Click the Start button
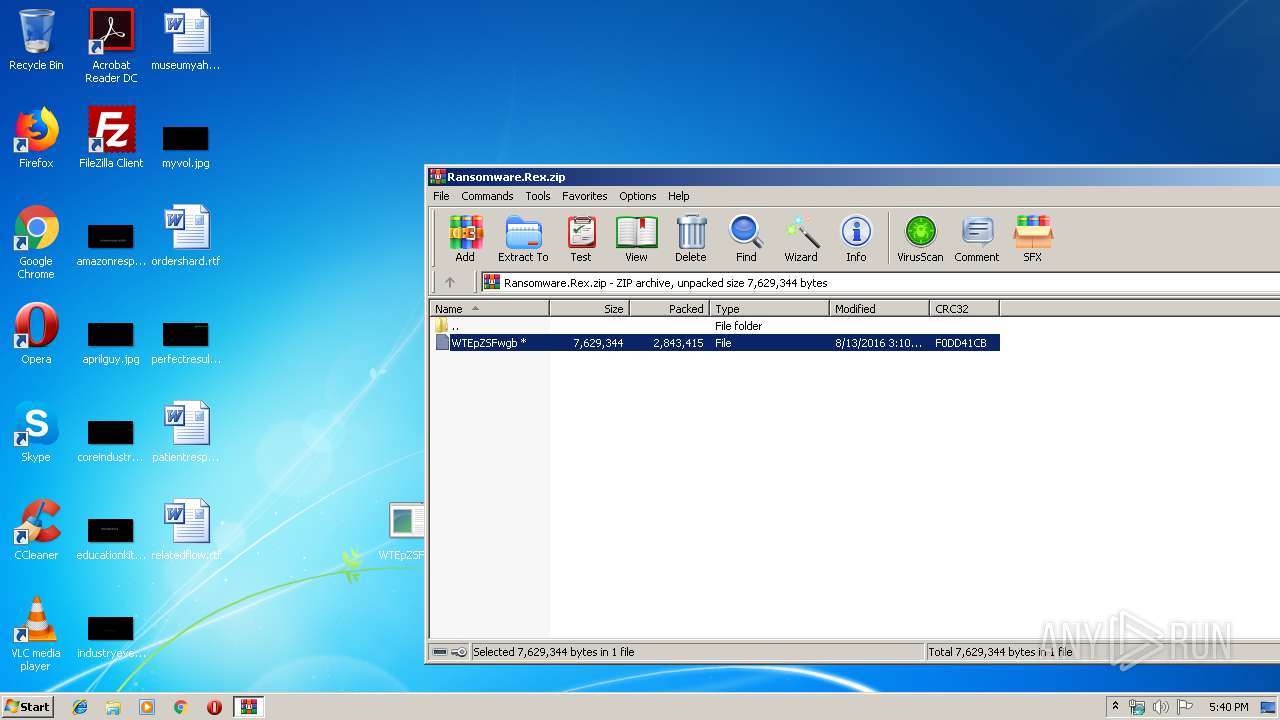 pos(27,707)
